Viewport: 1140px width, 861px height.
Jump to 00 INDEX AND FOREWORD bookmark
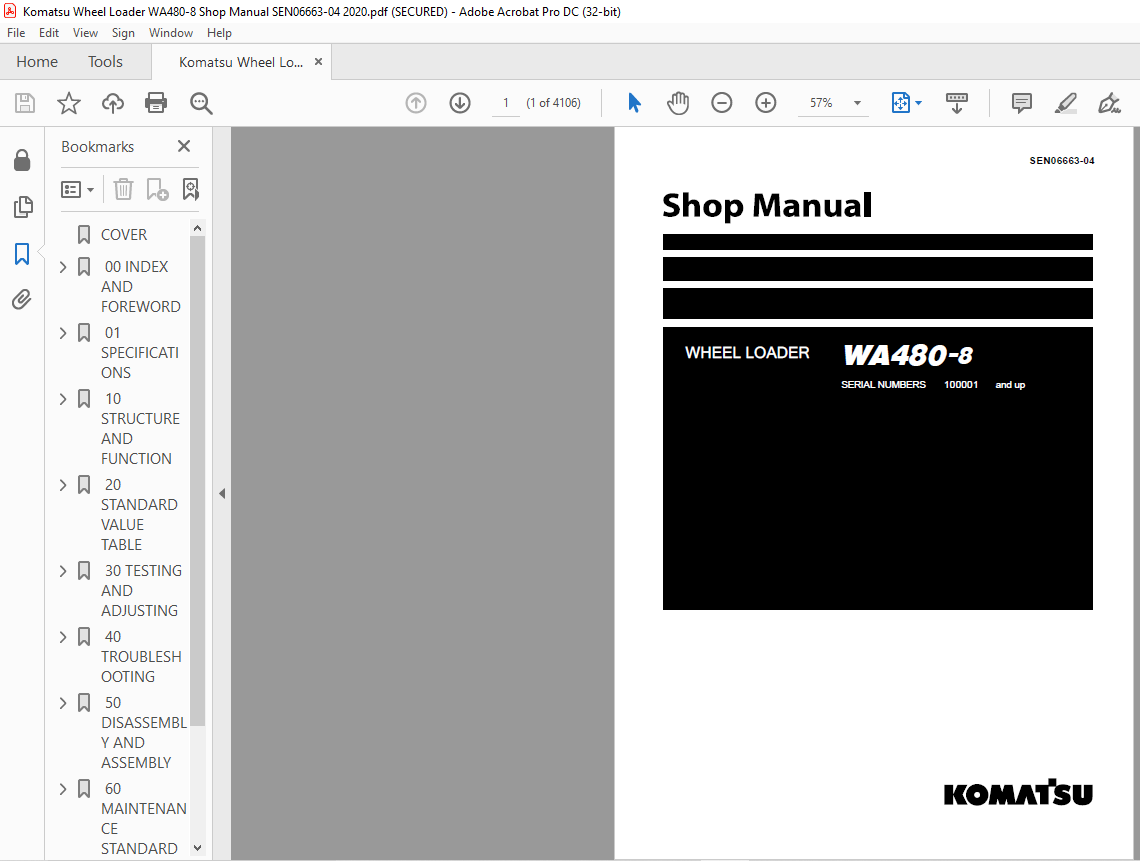(141, 287)
